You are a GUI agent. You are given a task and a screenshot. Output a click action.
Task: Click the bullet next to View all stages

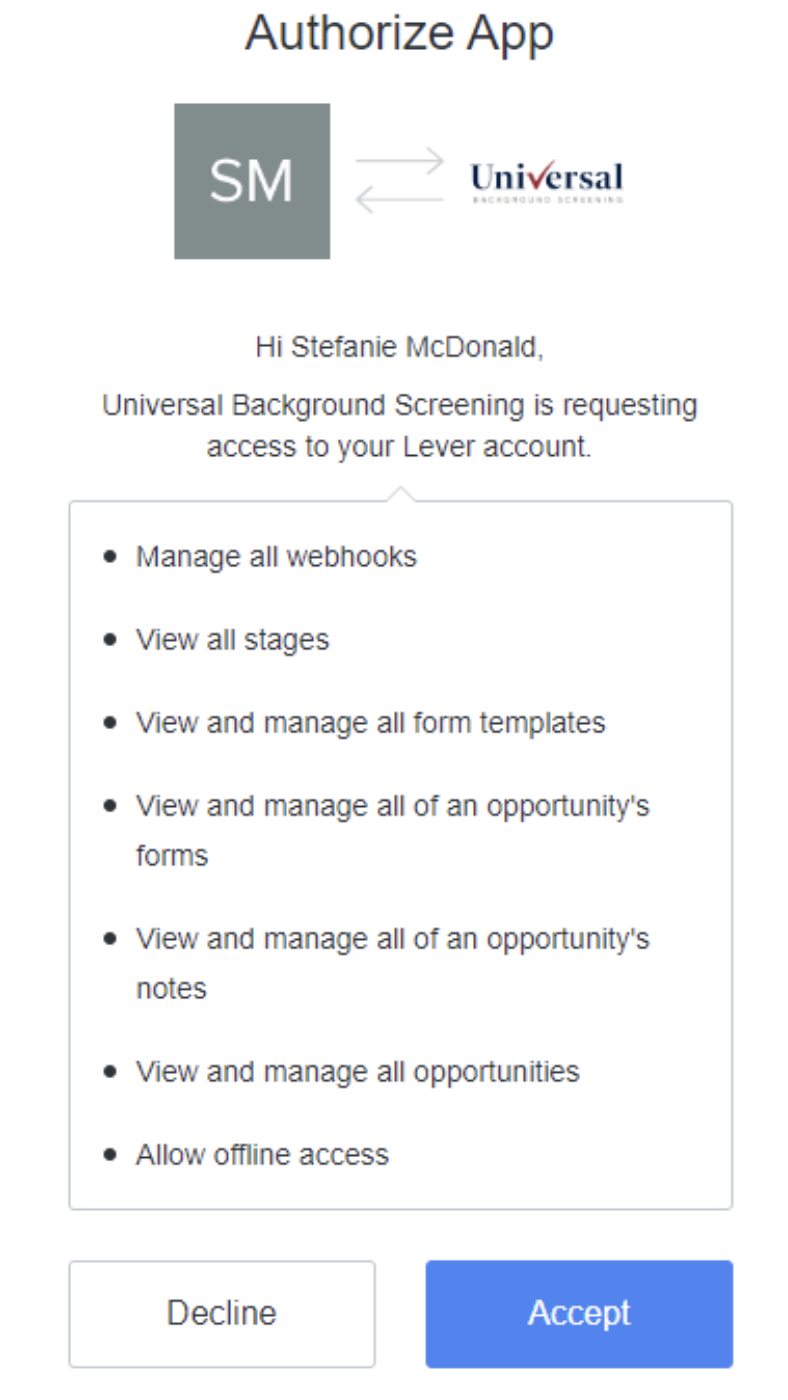(x=110, y=640)
